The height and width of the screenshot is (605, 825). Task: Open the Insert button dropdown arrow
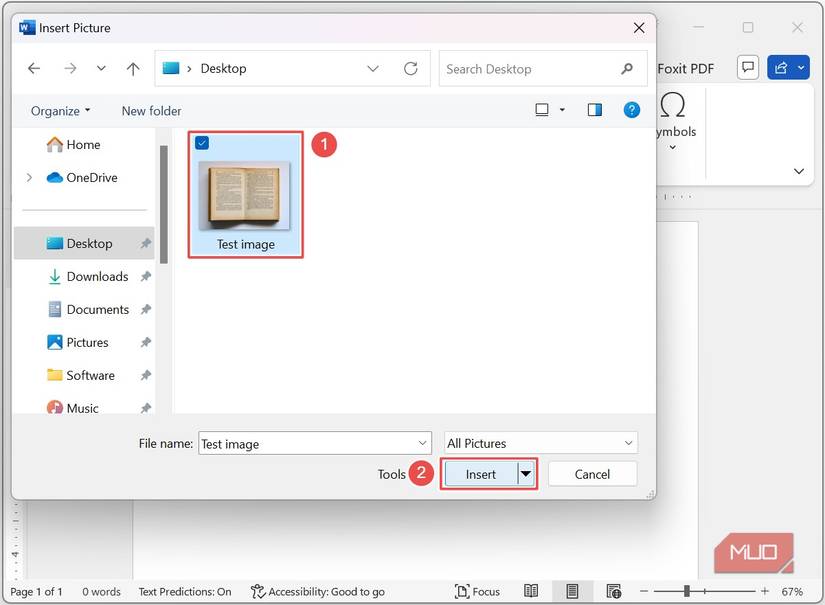tap(526, 475)
